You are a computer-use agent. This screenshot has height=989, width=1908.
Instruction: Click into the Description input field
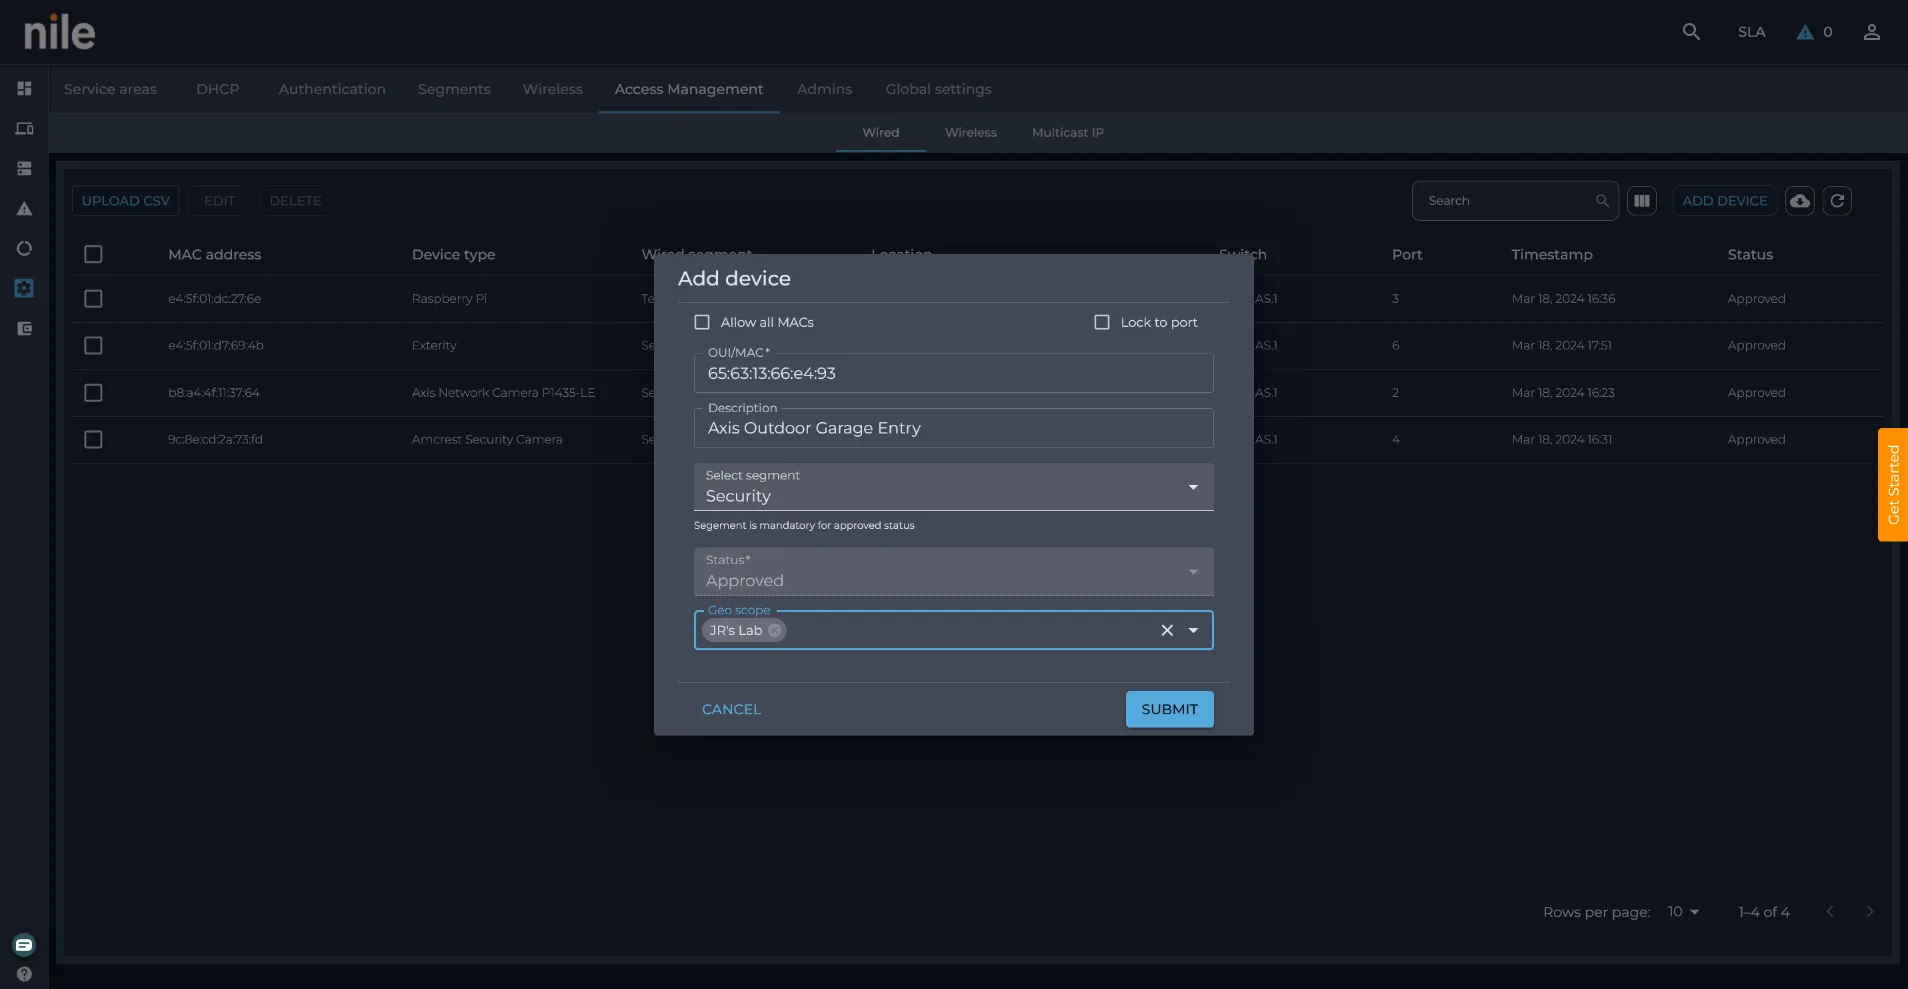[953, 429]
